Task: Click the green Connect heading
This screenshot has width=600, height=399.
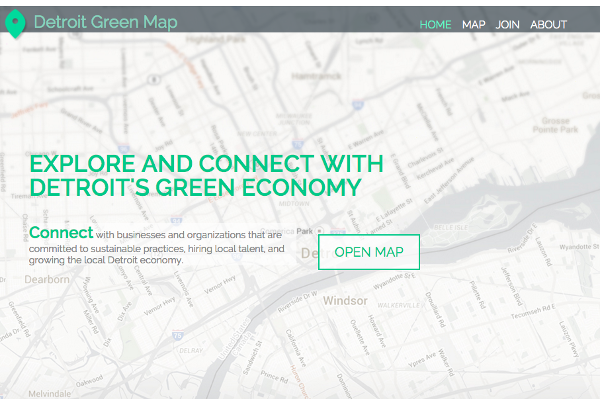Action: click(x=61, y=232)
